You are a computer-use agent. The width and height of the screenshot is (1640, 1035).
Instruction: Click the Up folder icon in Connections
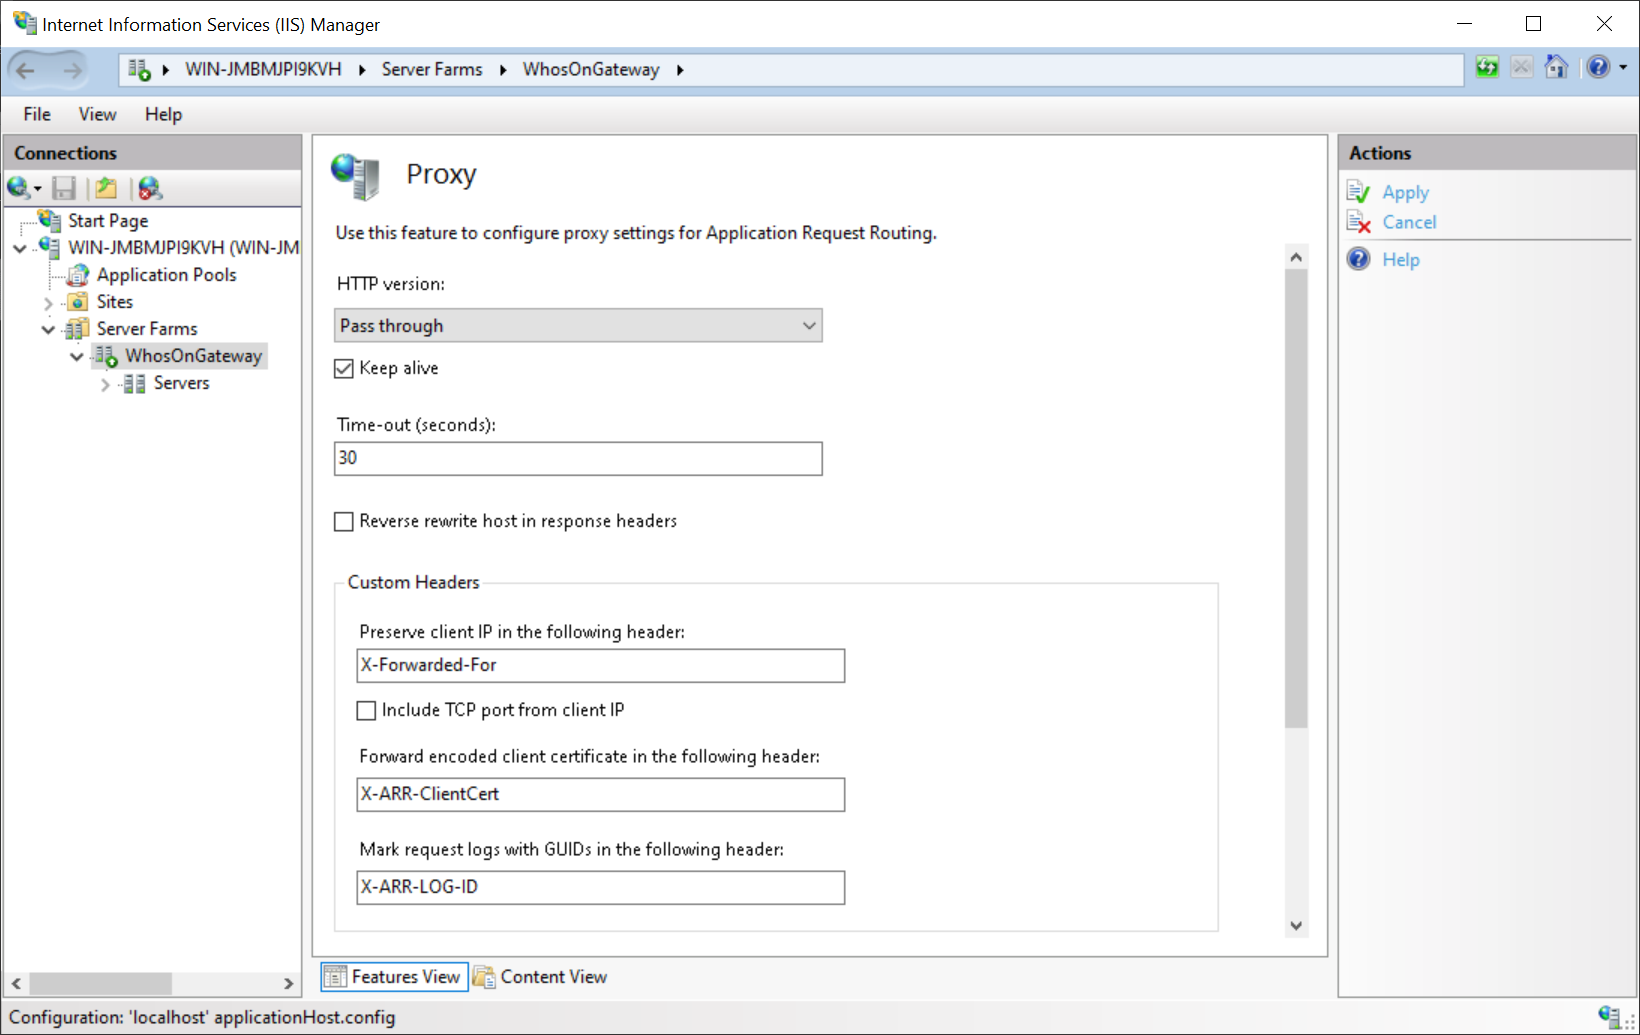coord(106,188)
